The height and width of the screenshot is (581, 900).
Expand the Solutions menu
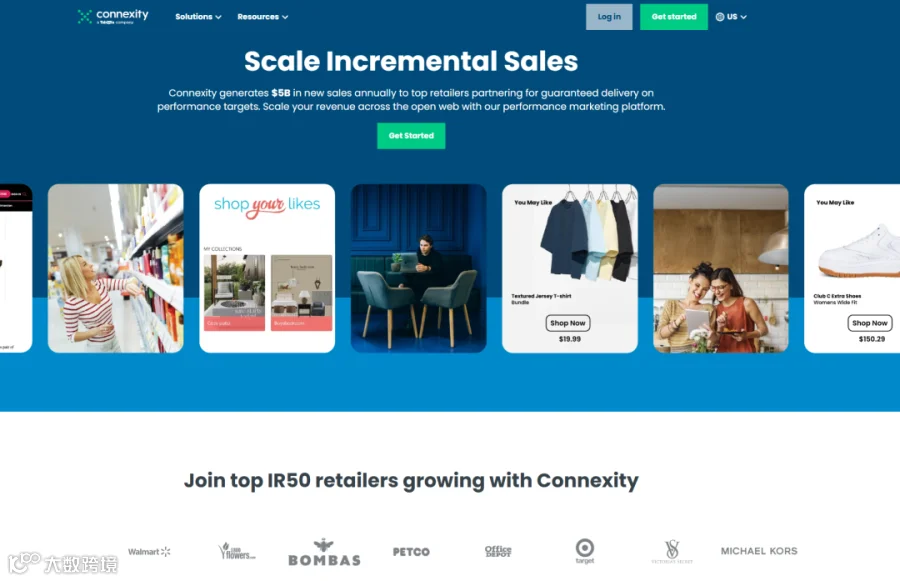tap(198, 17)
